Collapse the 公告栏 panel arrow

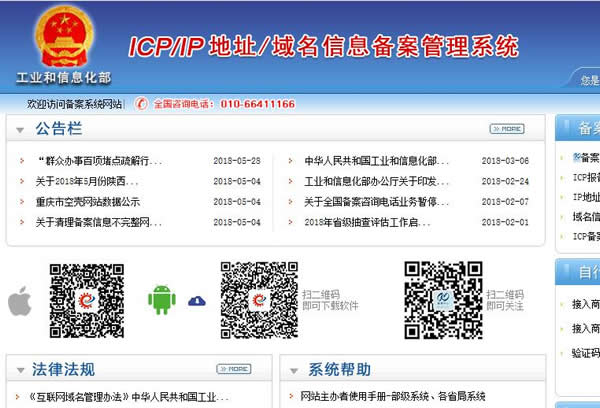pyautogui.click(x=21, y=129)
